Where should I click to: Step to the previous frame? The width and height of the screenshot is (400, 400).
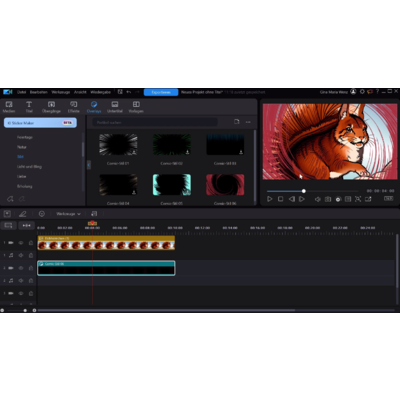pyautogui.click(x=292, y=199)
